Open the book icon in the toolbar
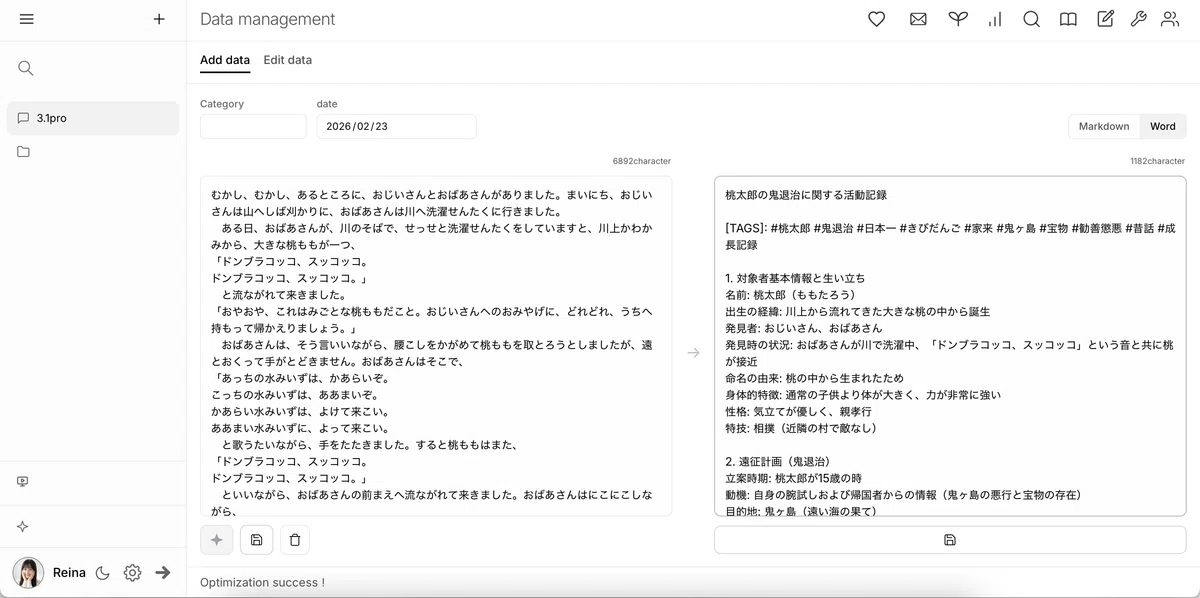Screen dimensions: 1200x598 [1069, 19]
